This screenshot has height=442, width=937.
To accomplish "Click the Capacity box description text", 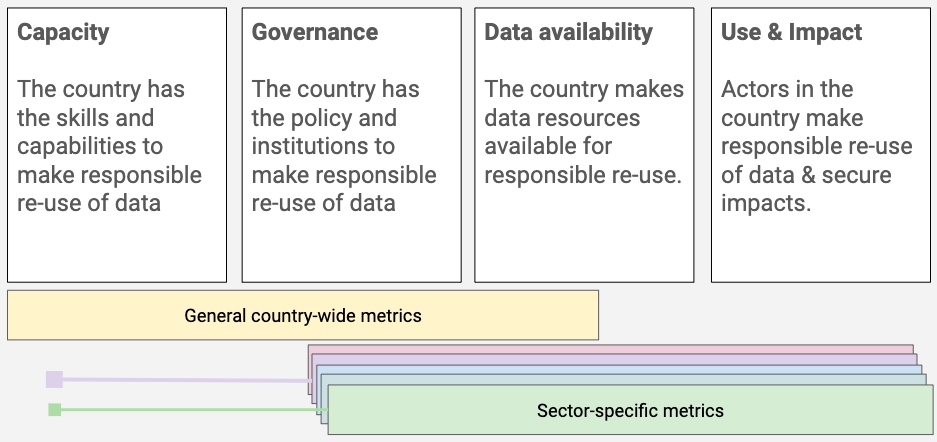I will tap(109, 146).
